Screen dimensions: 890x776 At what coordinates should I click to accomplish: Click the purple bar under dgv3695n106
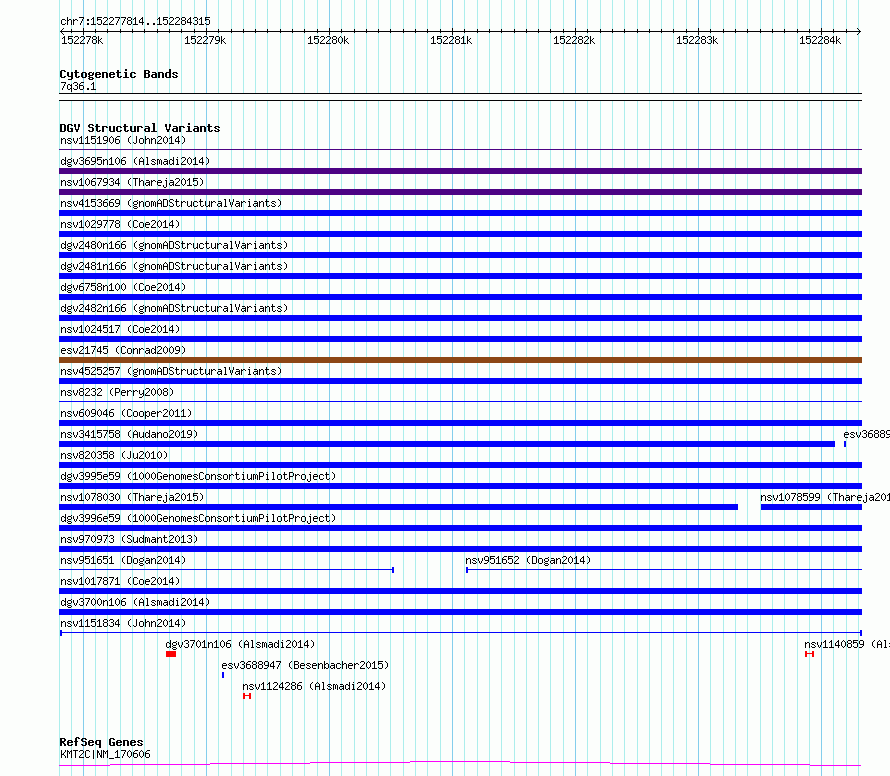click(x=460, y=171)
